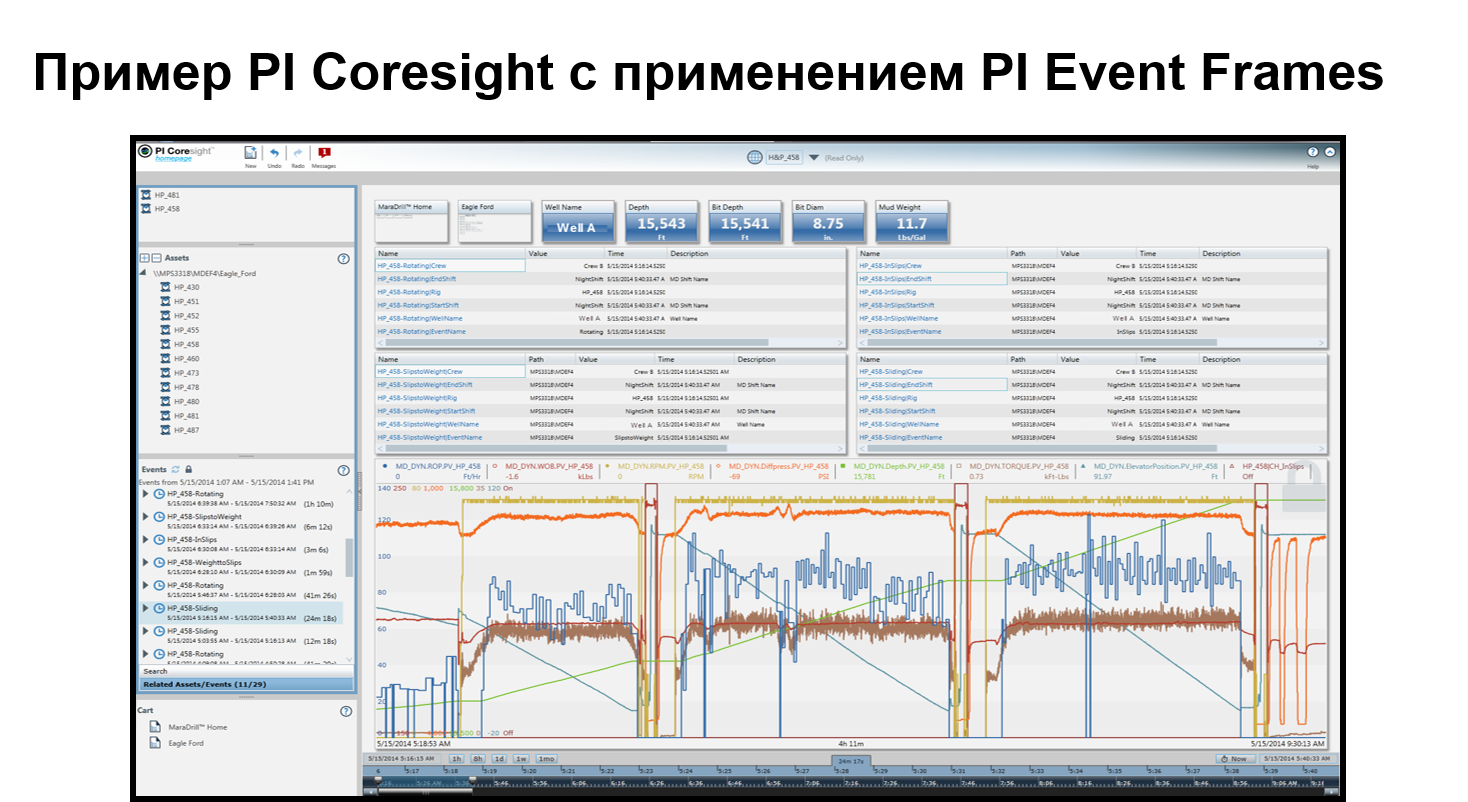Refresh the Events list with refresh icon
This screenshot has width=1468, height=802.
pyautogui.click(x=176, y=469)
